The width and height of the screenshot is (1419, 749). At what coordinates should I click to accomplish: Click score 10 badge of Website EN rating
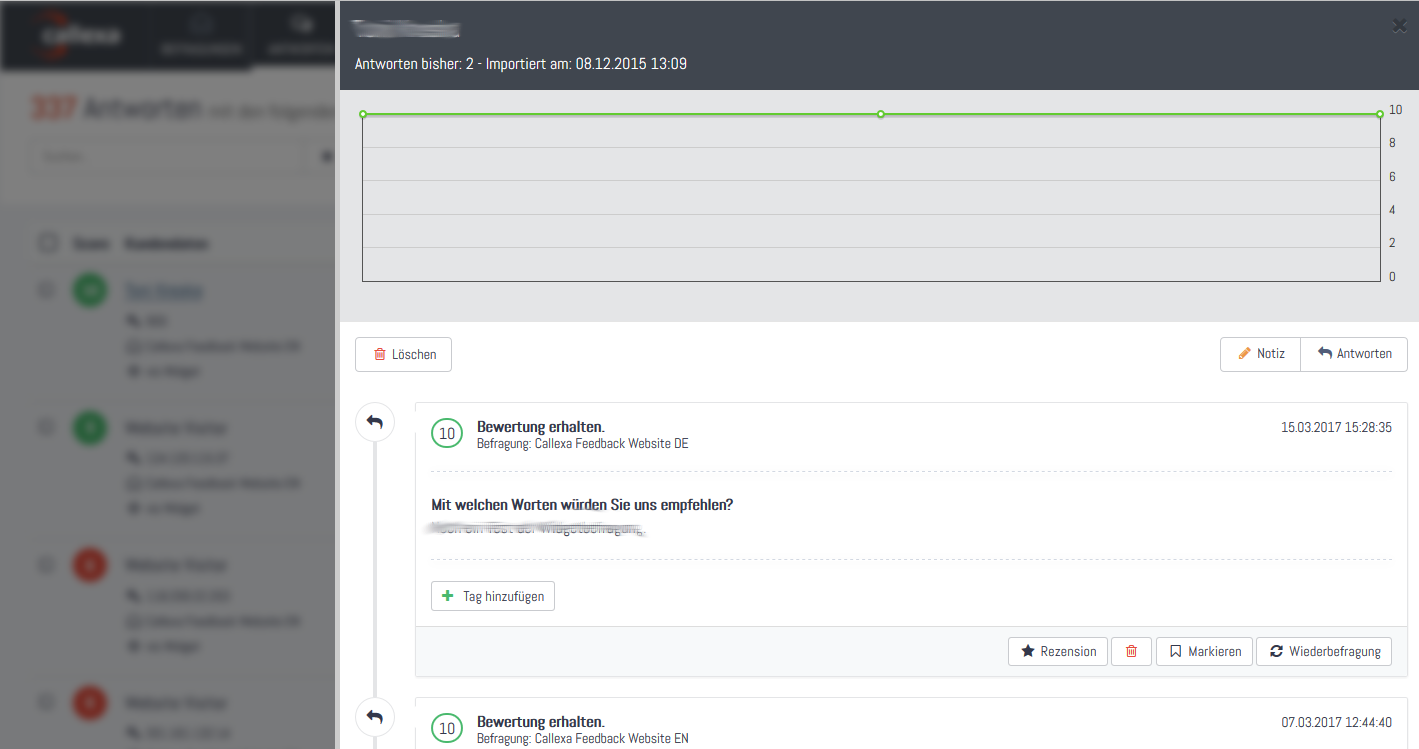447,729
